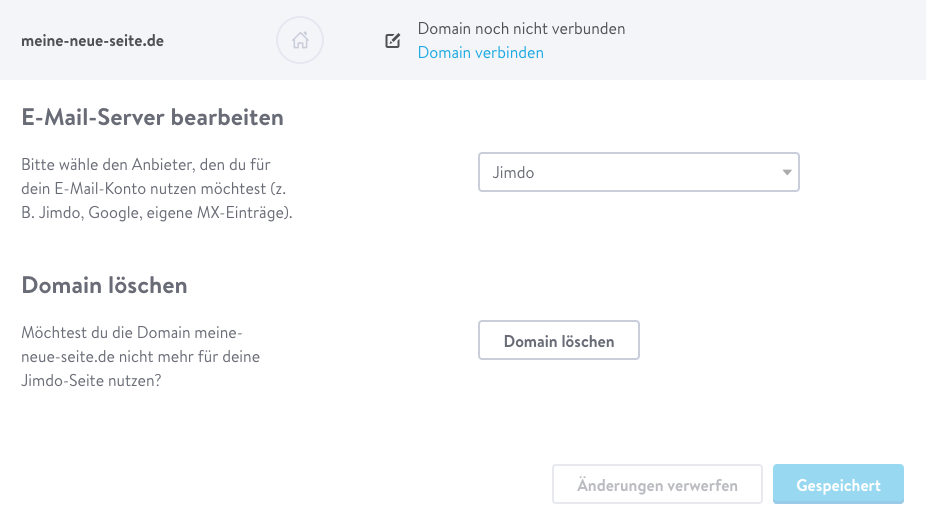The image size is (926, 524).
Task: Click the domain deletion question text
Action: [141, 356]
